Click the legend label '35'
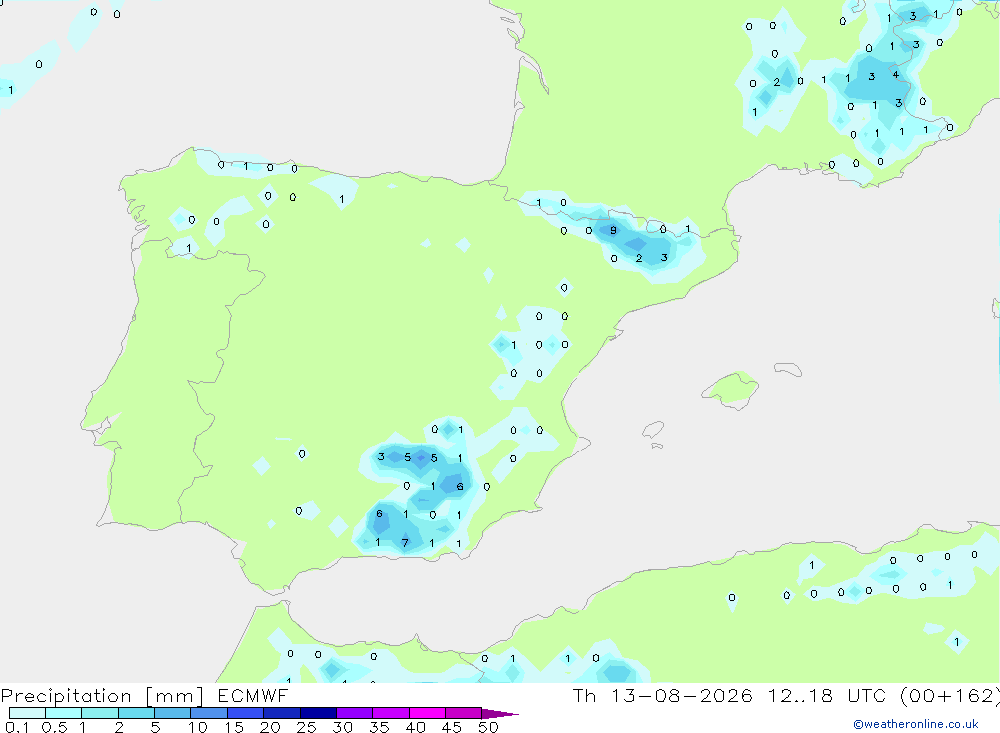 tap(379, 727)
